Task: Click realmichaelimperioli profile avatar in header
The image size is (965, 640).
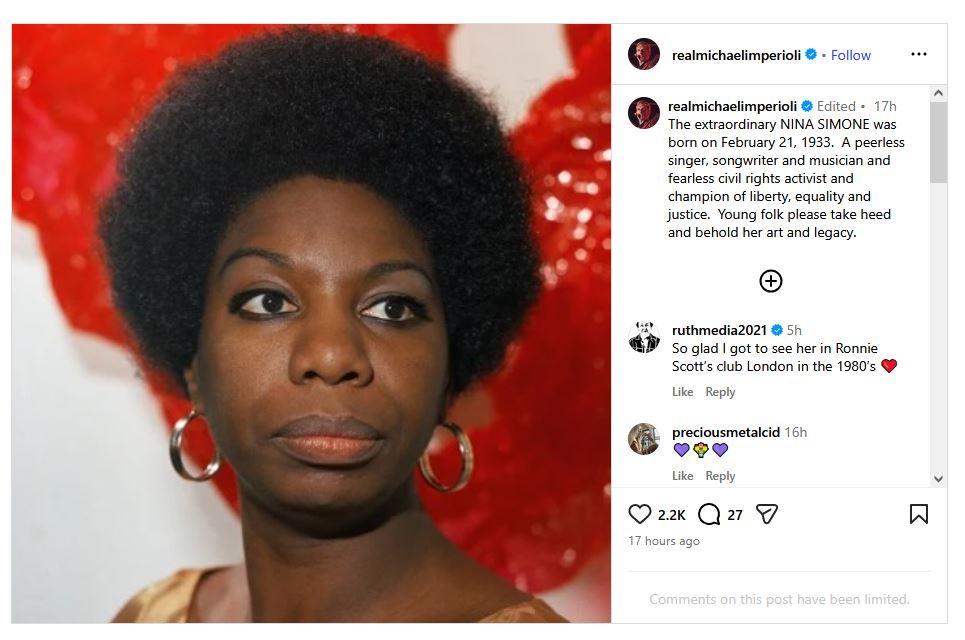Action: coord(644,54)
